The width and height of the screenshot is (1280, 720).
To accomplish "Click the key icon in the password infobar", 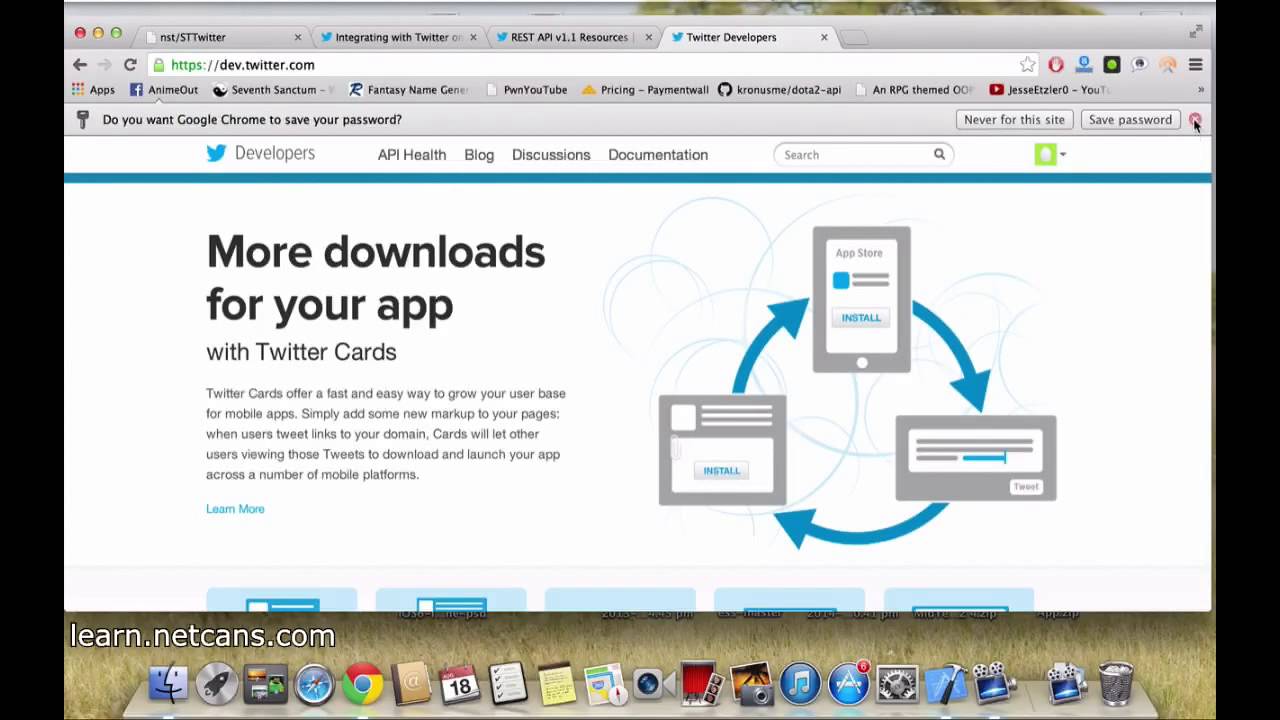I will [x=83, y=119].
